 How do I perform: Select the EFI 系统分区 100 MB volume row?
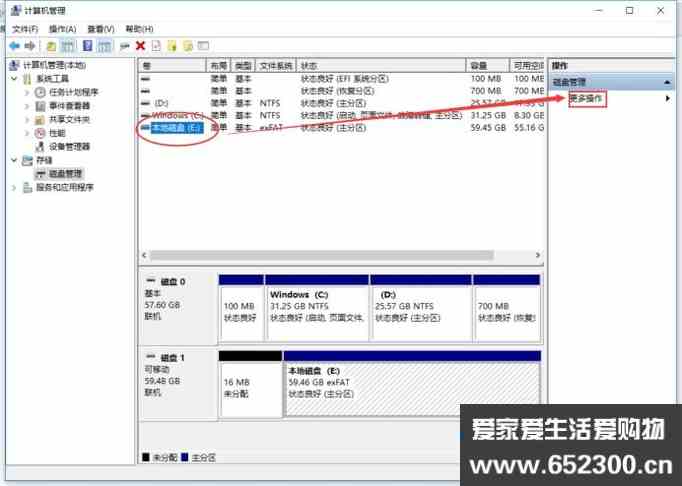point(341,79)
